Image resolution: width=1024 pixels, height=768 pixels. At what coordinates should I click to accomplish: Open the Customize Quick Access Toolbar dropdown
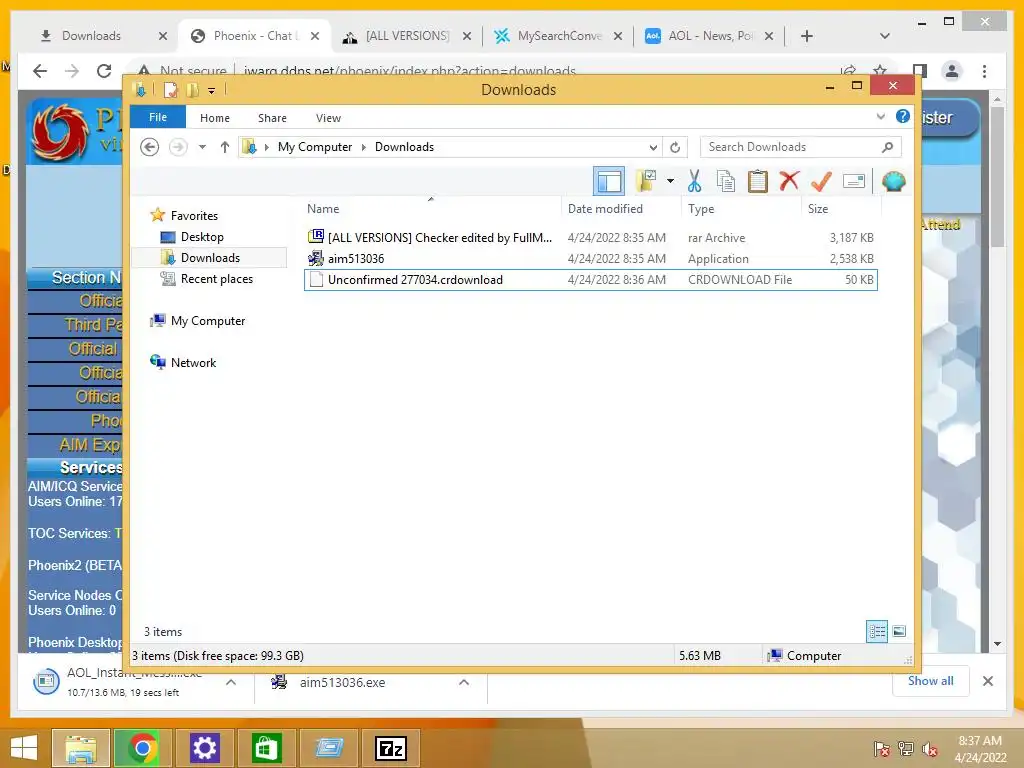212,91
